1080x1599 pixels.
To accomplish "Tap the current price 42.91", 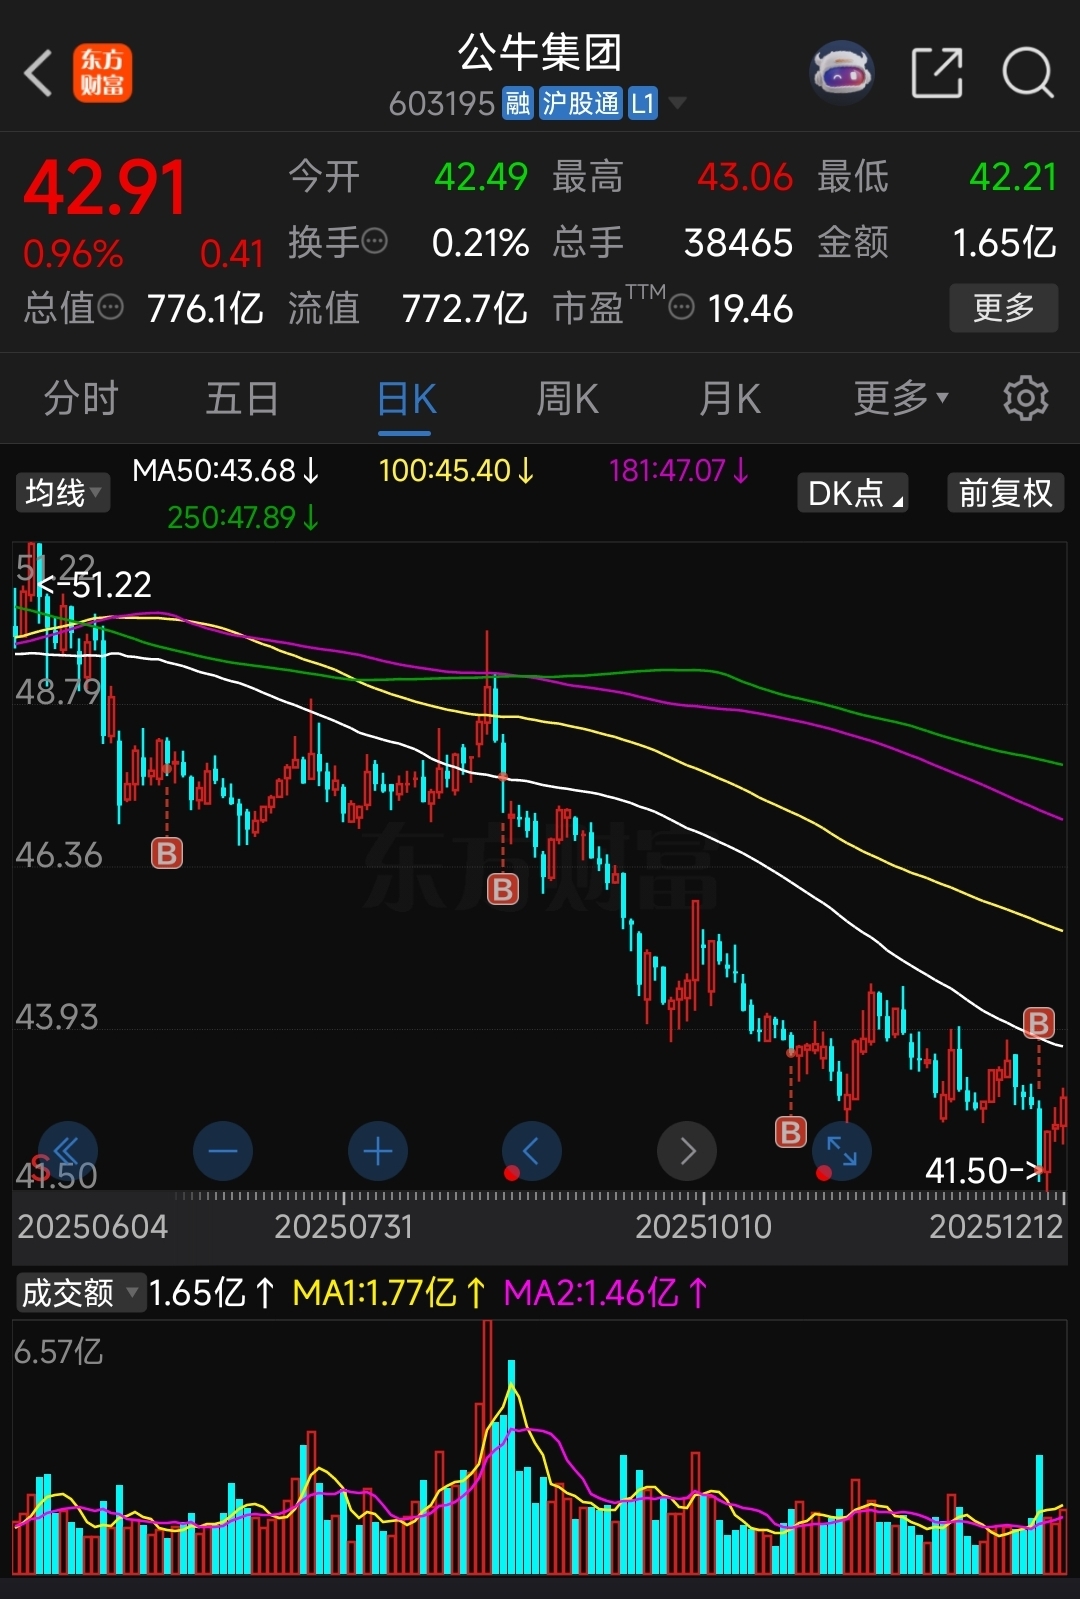I will (105, 188).
